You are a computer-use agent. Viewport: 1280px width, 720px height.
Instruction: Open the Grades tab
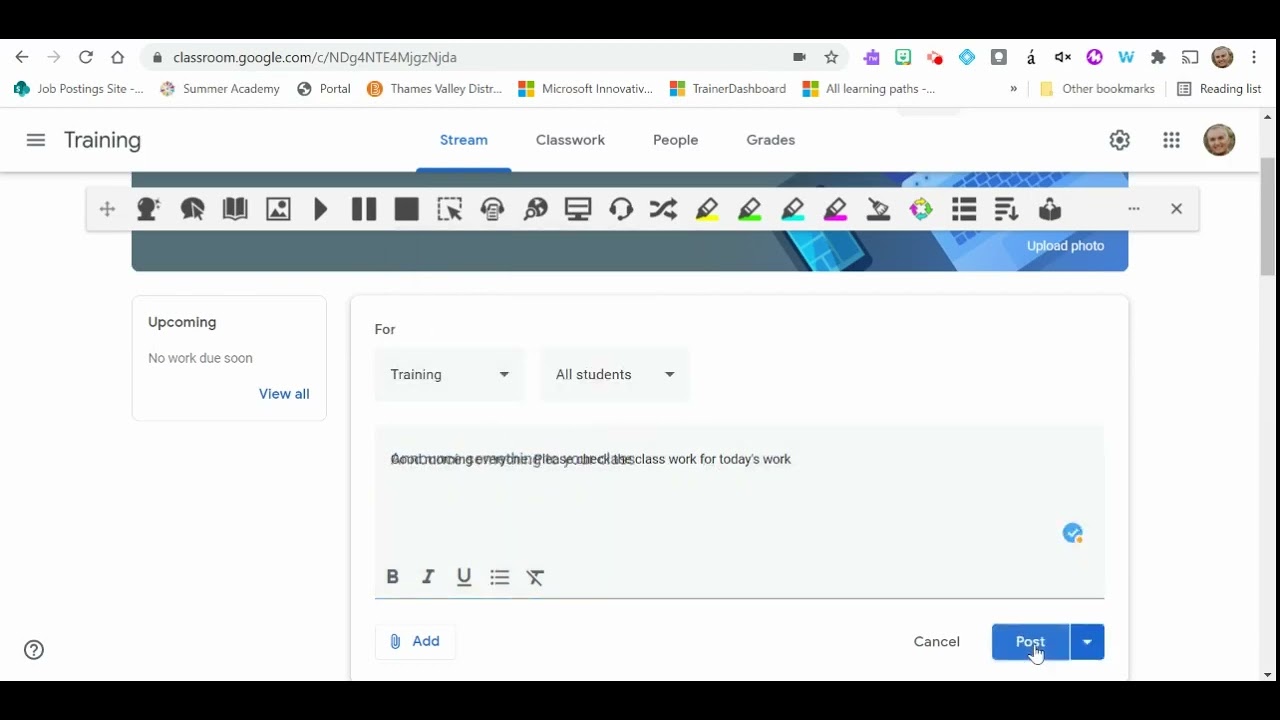click(770, 140)
